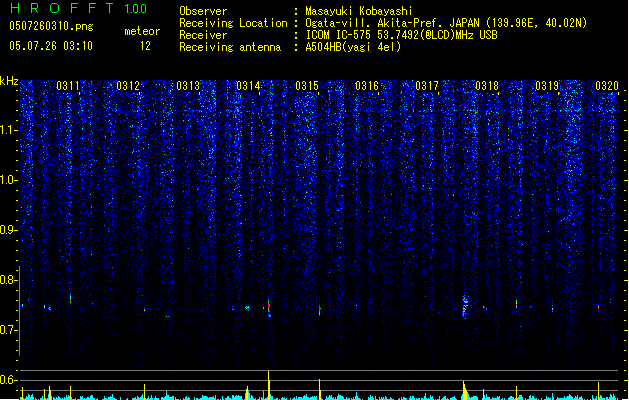The height and width of the screenshot is (400, 629).
Task: Click the Observer label
Action: 203,11
